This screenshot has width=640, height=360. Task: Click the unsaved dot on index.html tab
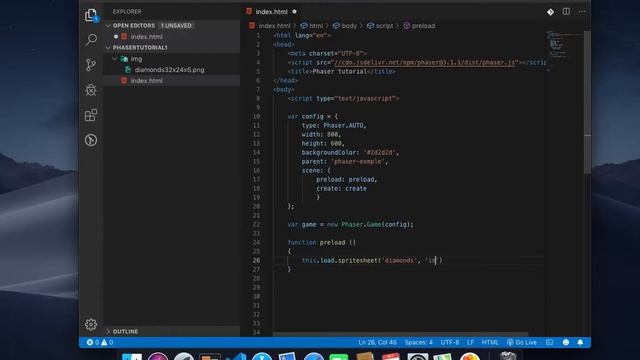tap(294, 12)
